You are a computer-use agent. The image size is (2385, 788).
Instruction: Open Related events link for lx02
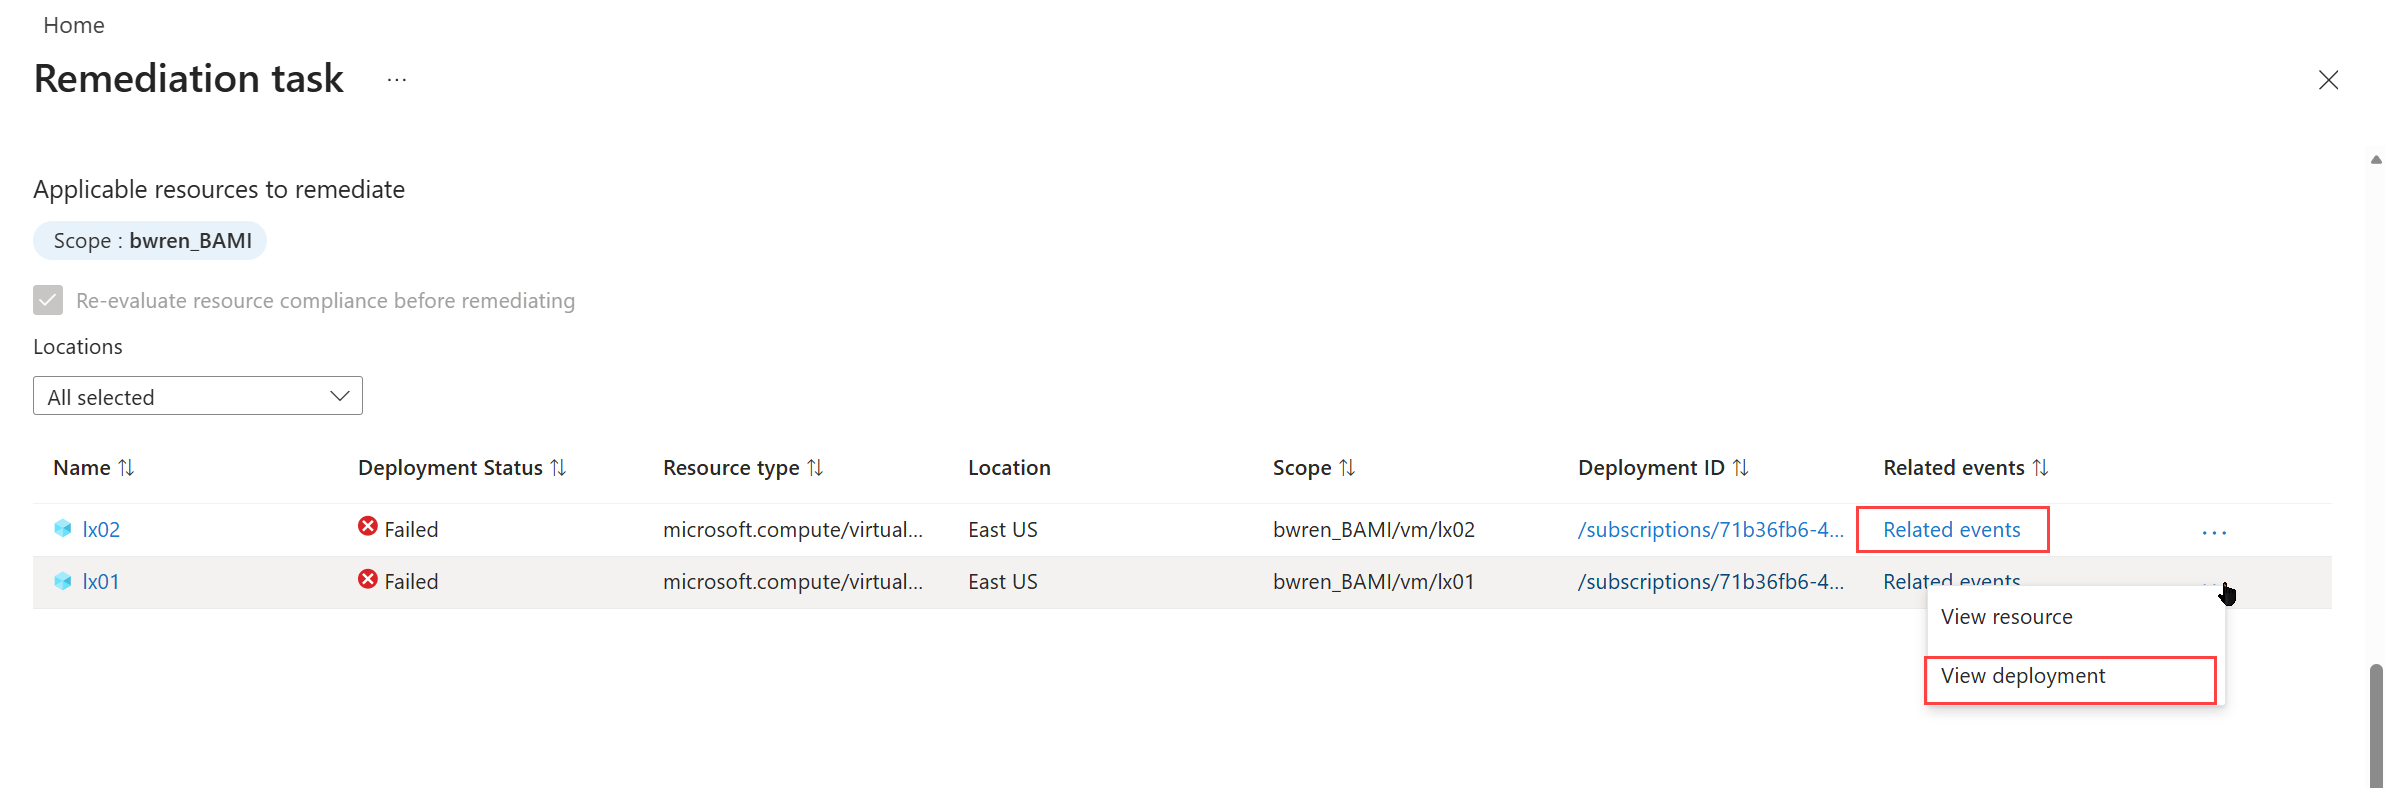(1951, 530)
